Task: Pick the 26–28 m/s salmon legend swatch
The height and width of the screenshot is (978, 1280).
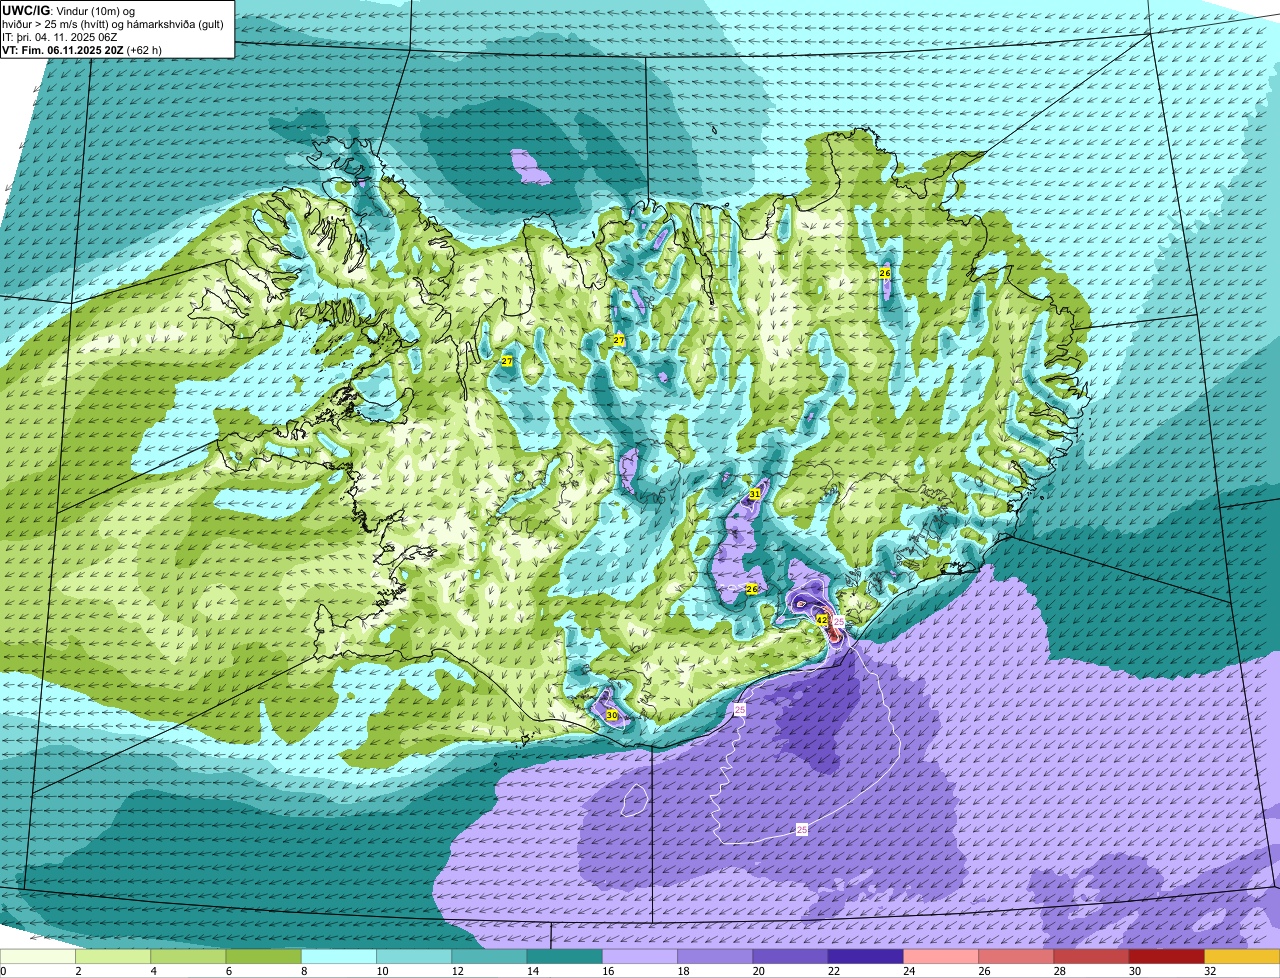Action: pos(1016,956)
